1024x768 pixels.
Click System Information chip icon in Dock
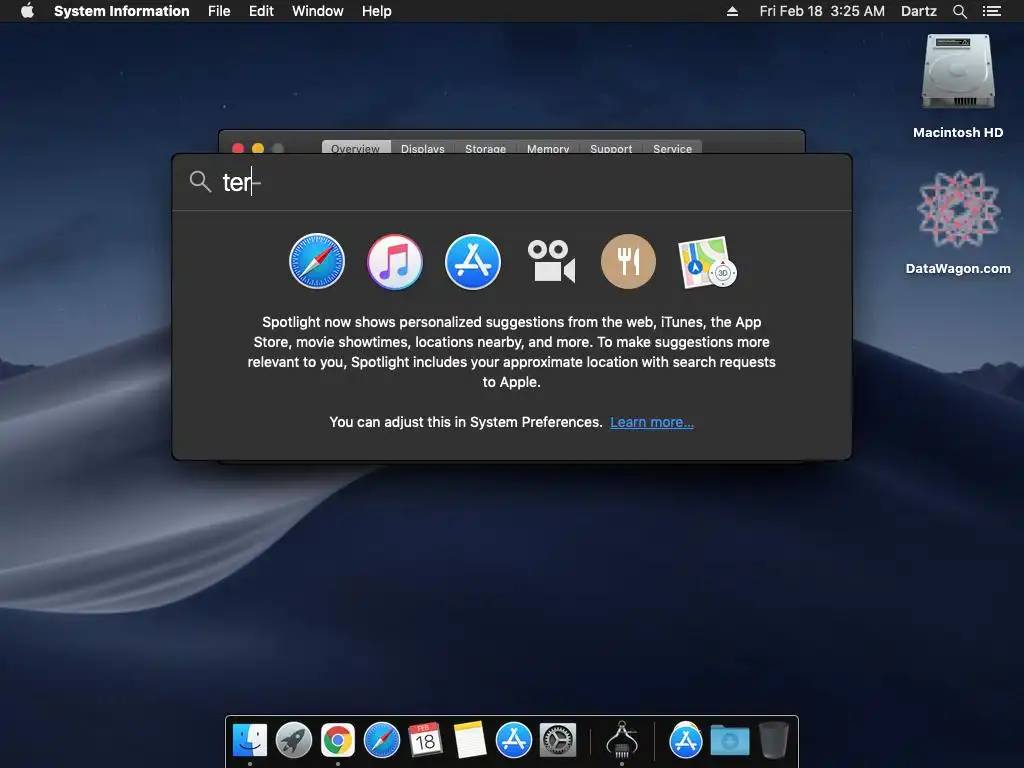pyautogui.click(x=622, y=740)
